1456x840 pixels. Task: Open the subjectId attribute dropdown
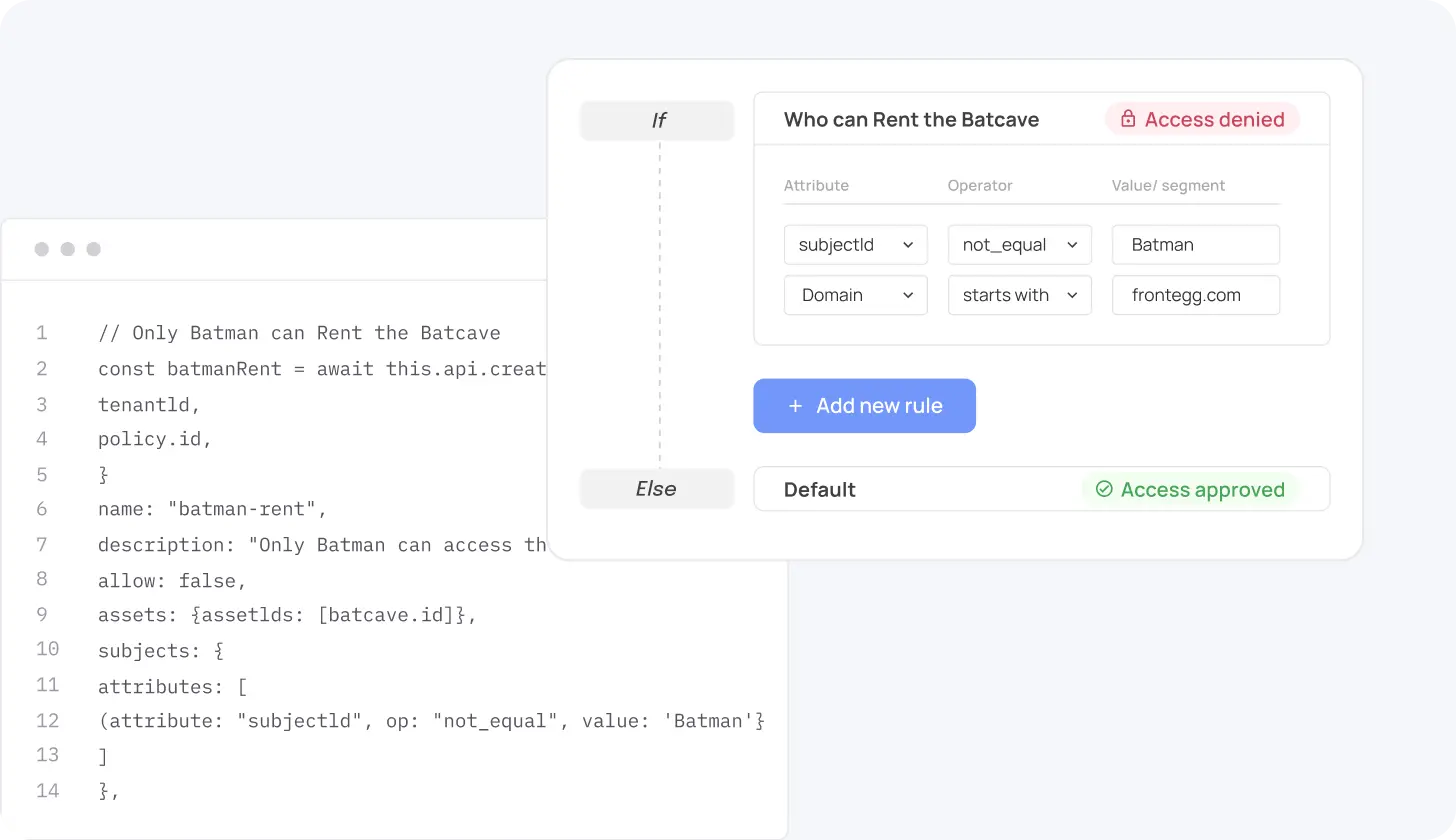(x=855, y=245)
